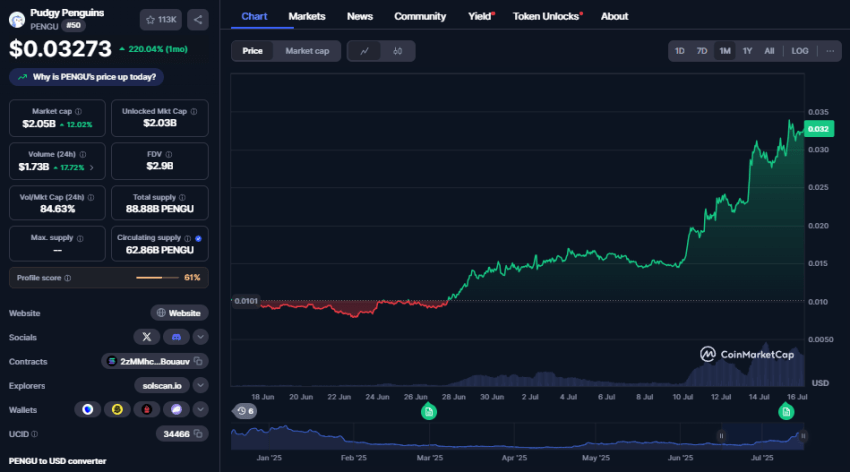Image resolution: width=850 pixels, height=472 pixels.
Task: Click info icon next to Vol/Mkt Cap (24h)
Action: [x=91, y=197]
